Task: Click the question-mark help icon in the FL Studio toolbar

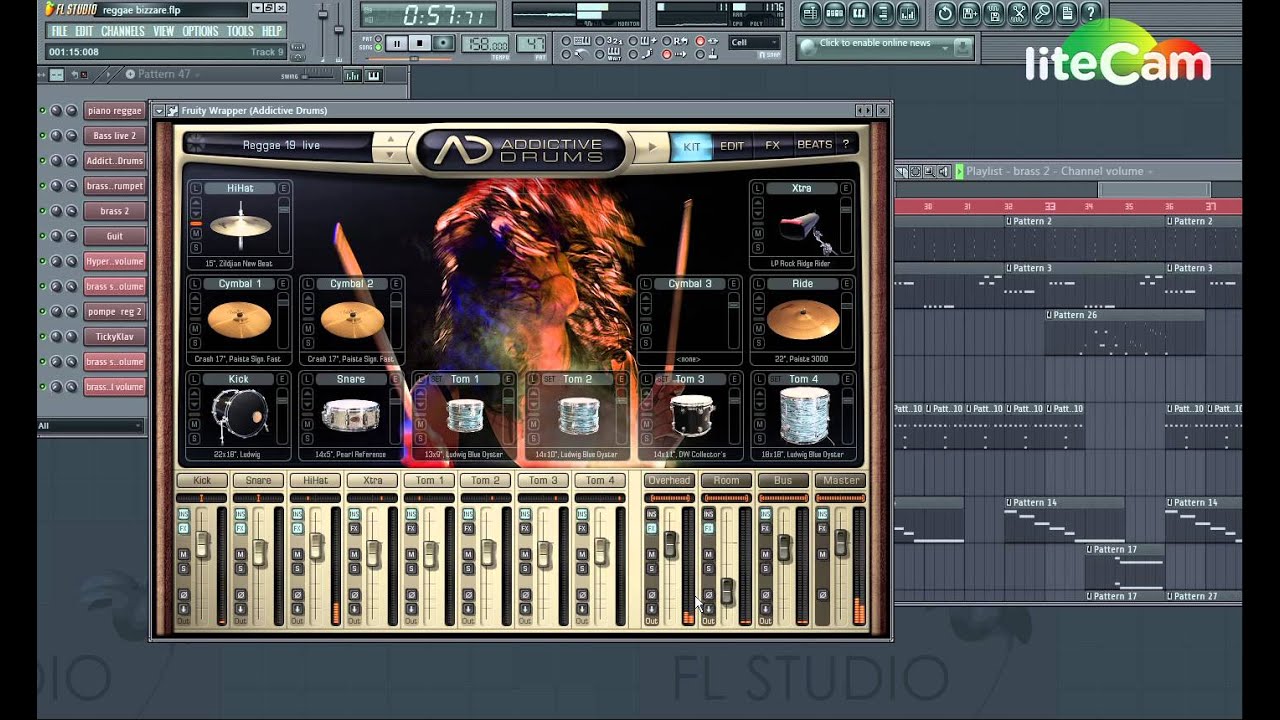Action: tap(1091, 13)
